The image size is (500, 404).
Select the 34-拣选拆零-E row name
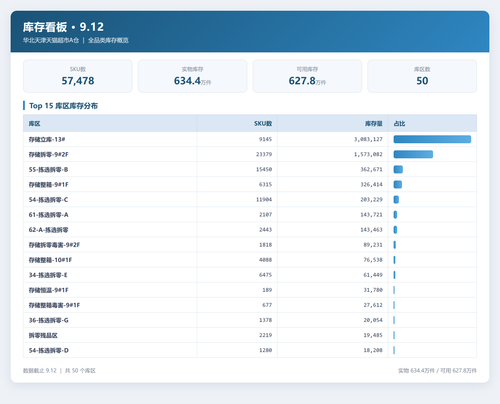coord(48,275)
